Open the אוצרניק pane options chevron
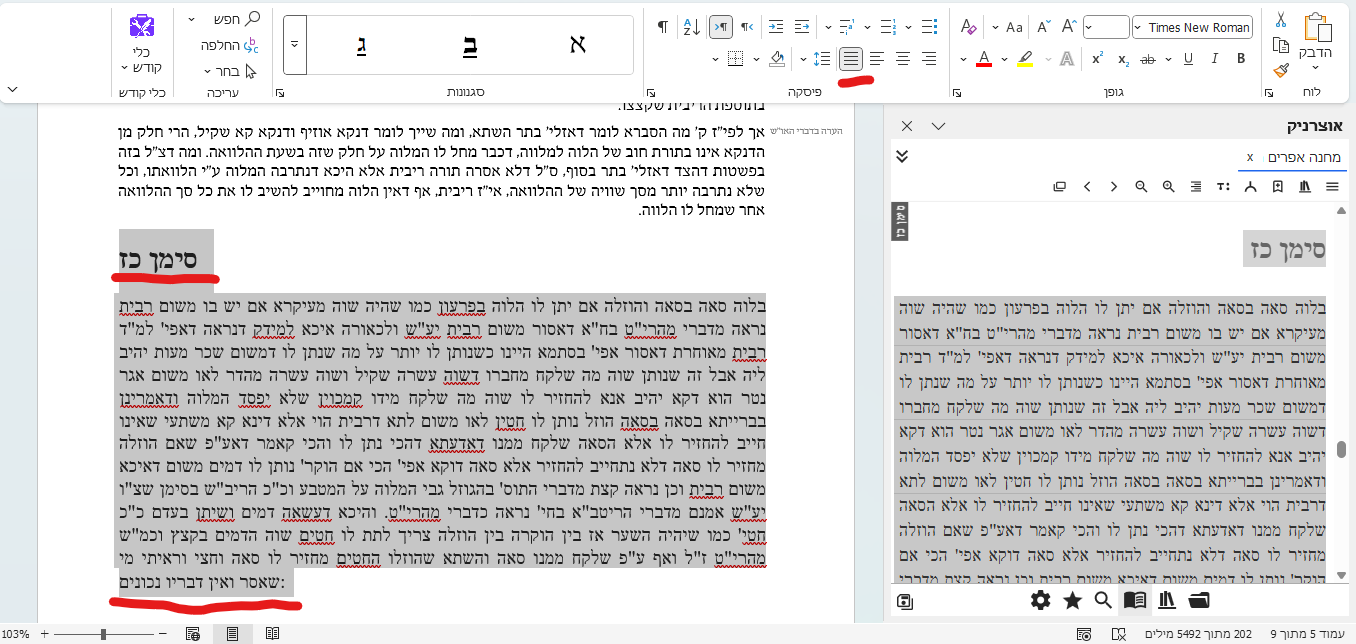 [938, 126]
